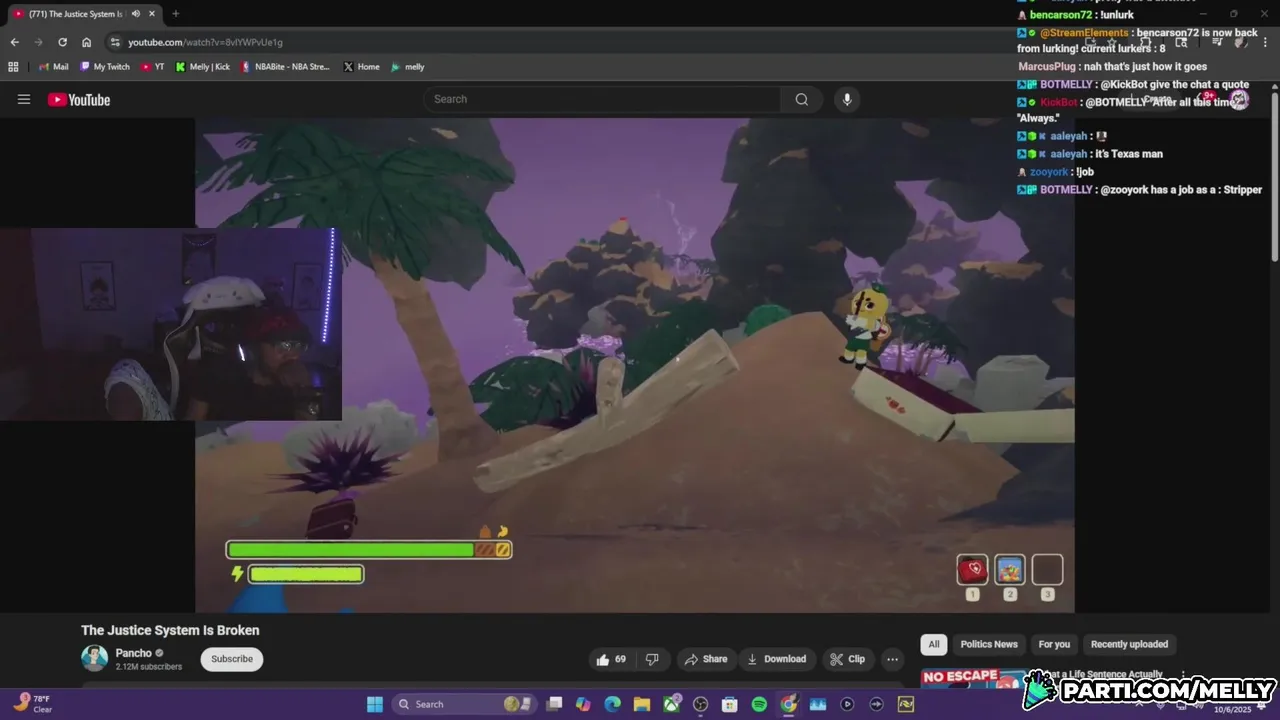
Task: Open the Pancho channel name link
Action: point(133,653)
